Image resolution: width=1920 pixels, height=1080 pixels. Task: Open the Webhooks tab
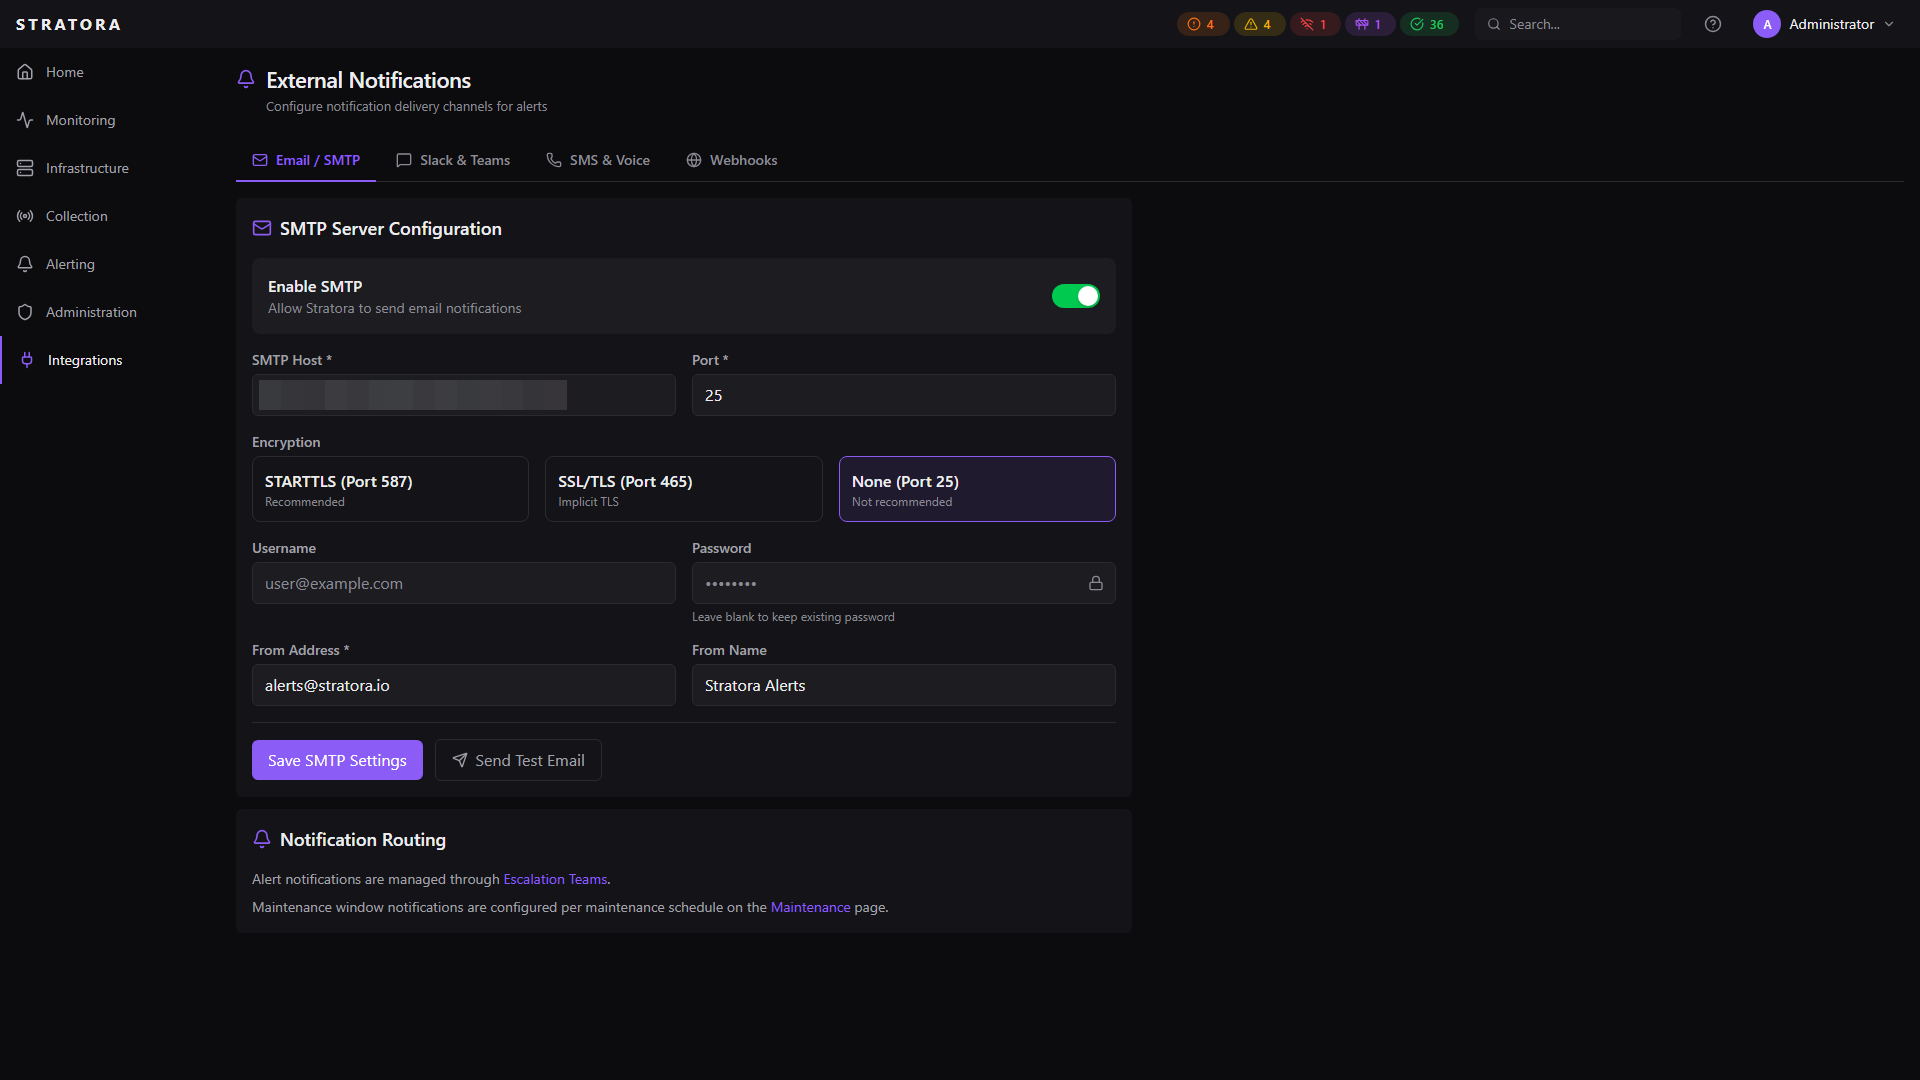732,160
